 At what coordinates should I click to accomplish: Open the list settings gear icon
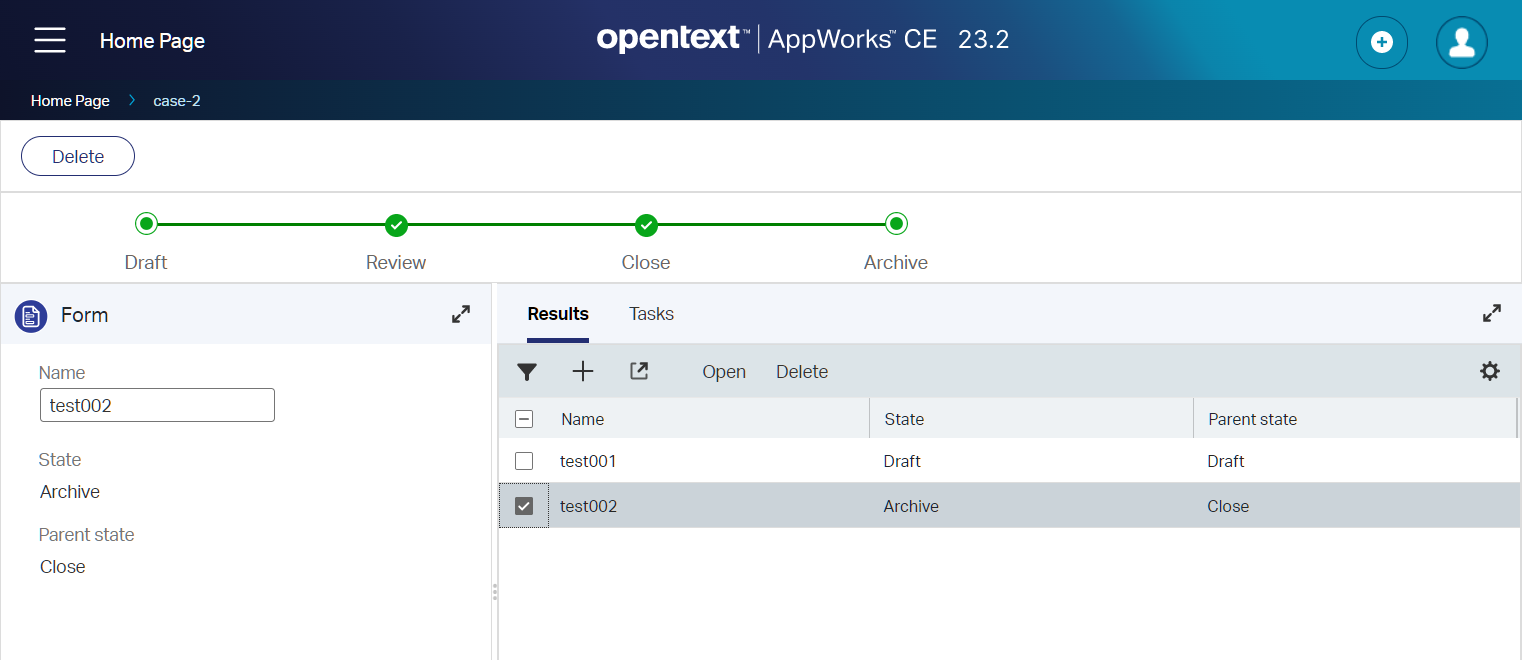1489,372
